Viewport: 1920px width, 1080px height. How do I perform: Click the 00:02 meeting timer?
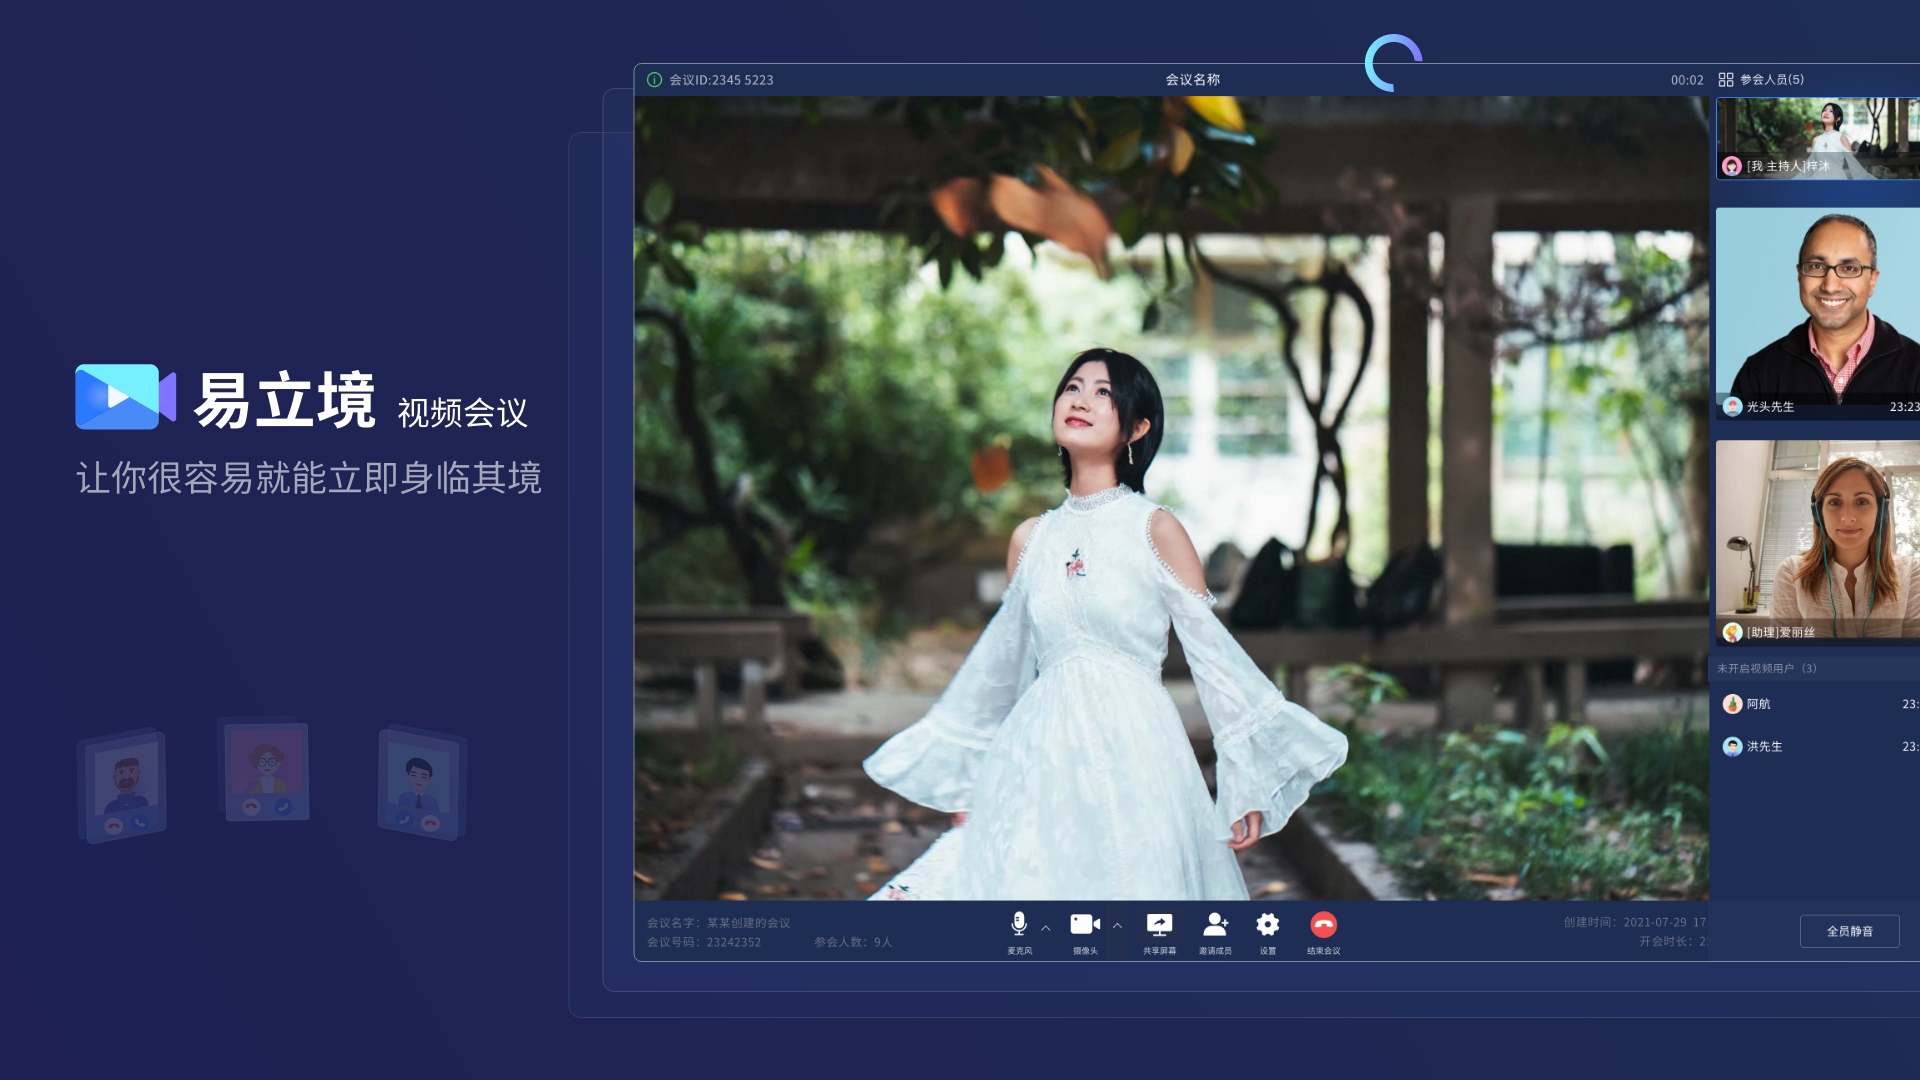(1687, 80)
